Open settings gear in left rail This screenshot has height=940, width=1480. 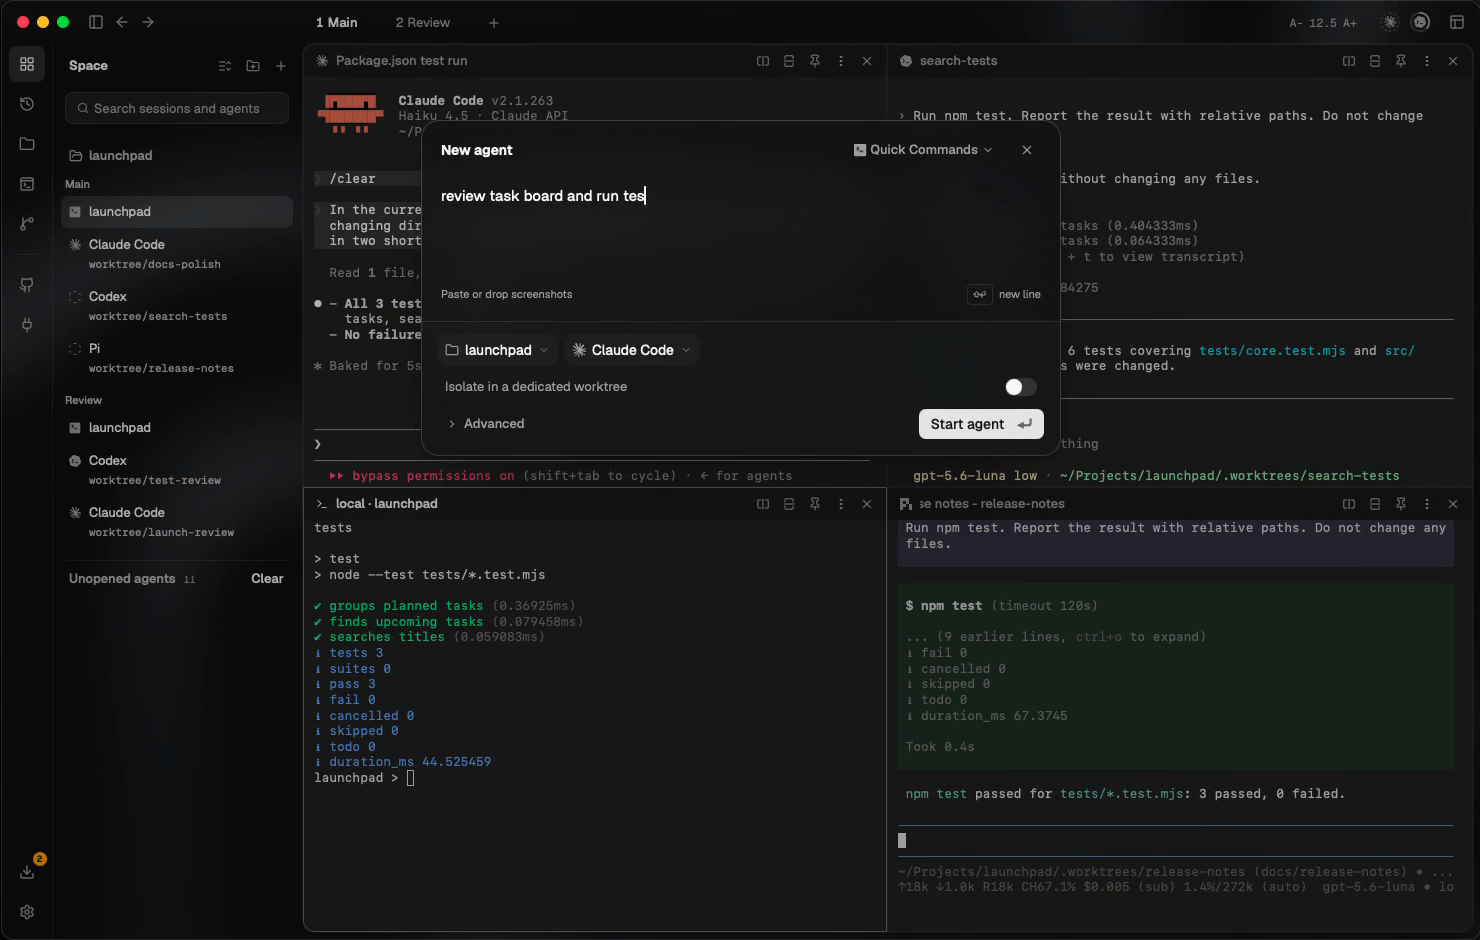tap(27, 912)
